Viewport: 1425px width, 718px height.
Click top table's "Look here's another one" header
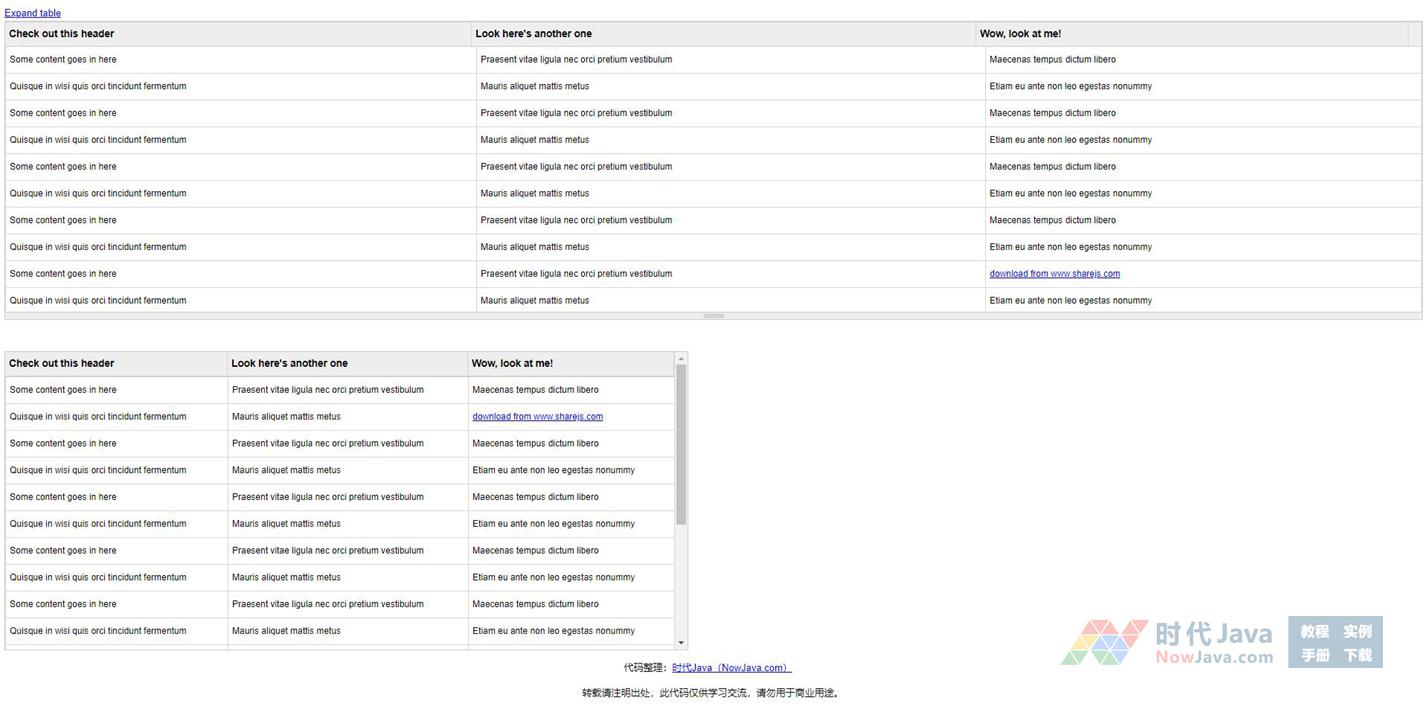coord(533,34)
